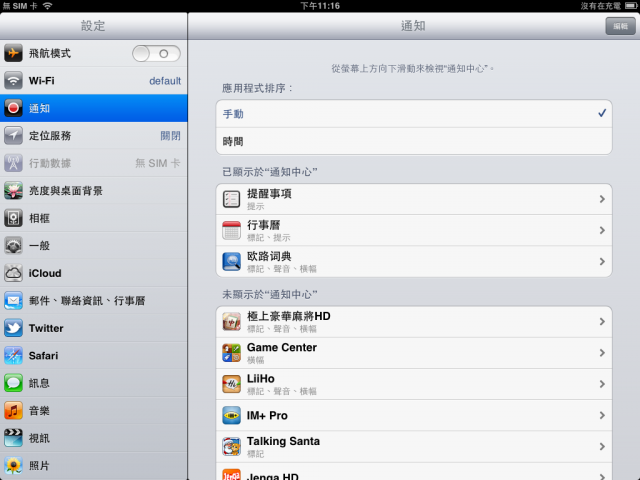Open the Wi-Fi settings label

point(41,81)
